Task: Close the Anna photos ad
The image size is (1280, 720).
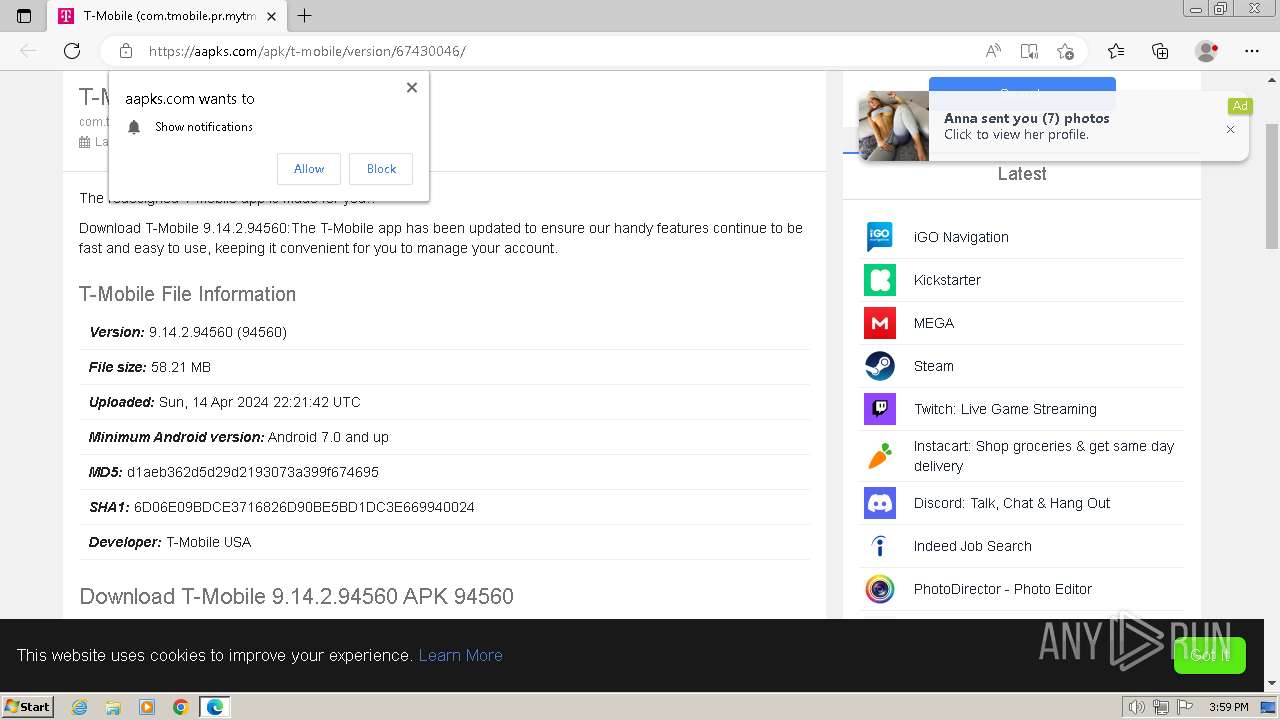Action: coord(1230,129)
